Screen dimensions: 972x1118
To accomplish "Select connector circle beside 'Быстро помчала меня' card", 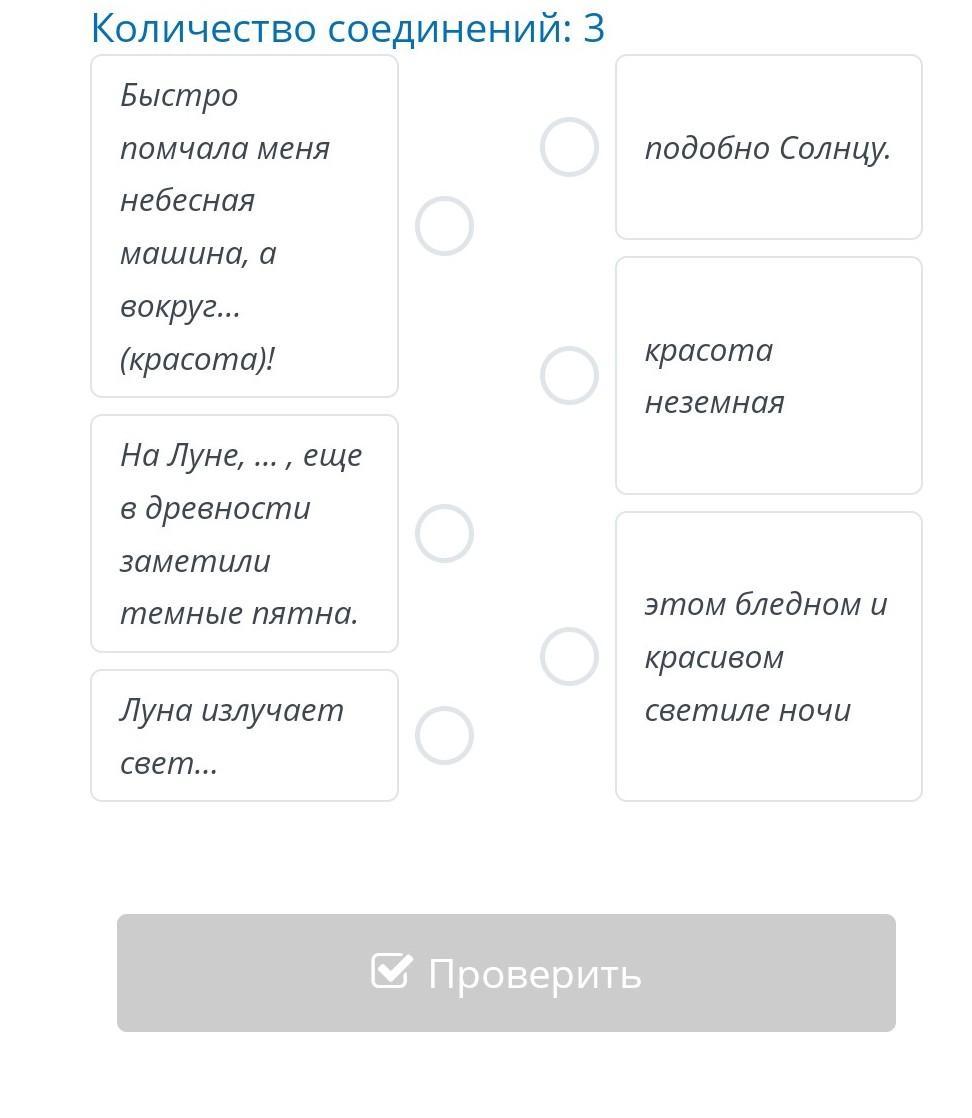I will coord(444,226).
